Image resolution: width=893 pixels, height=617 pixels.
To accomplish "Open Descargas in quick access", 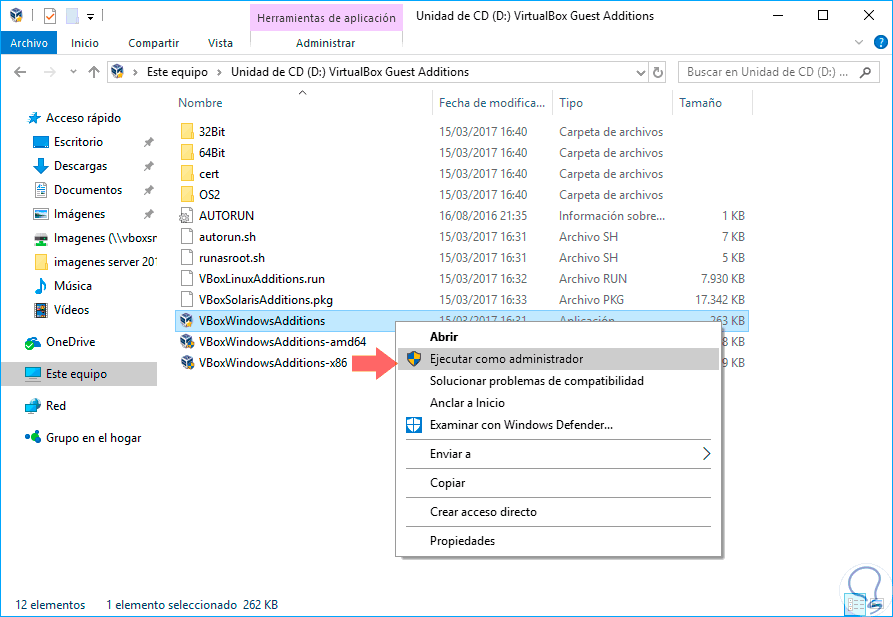I will tap(80, 166).
